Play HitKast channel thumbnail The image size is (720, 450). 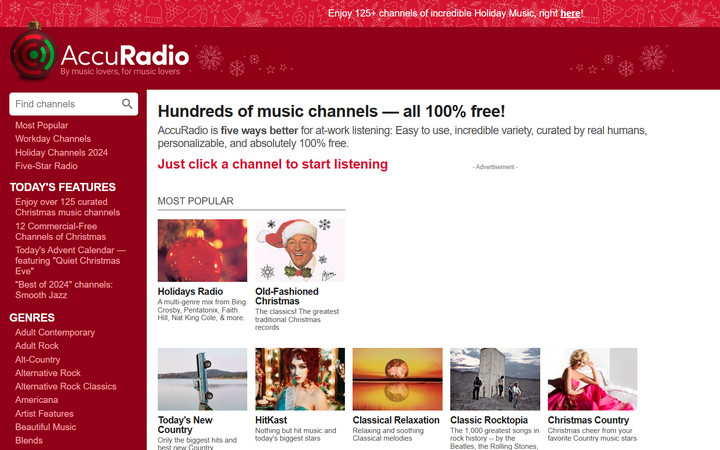[300, 379]
